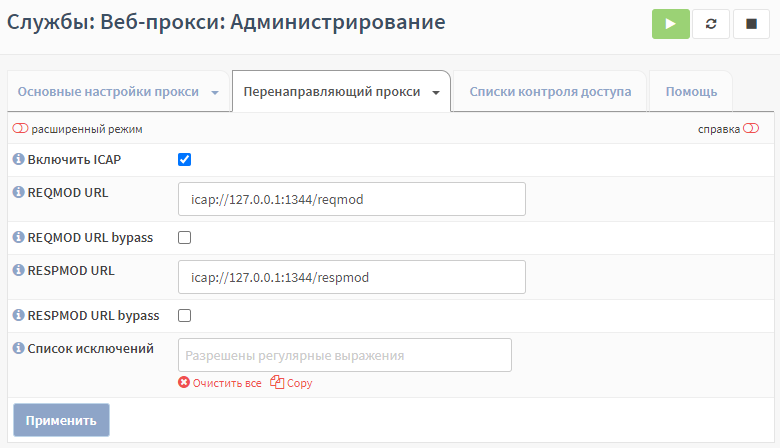Image resolution: width=780 pixels, height=448 pixels.
Task: Uncheck the Включить ICAP checkbox
Action: (185, 160)
